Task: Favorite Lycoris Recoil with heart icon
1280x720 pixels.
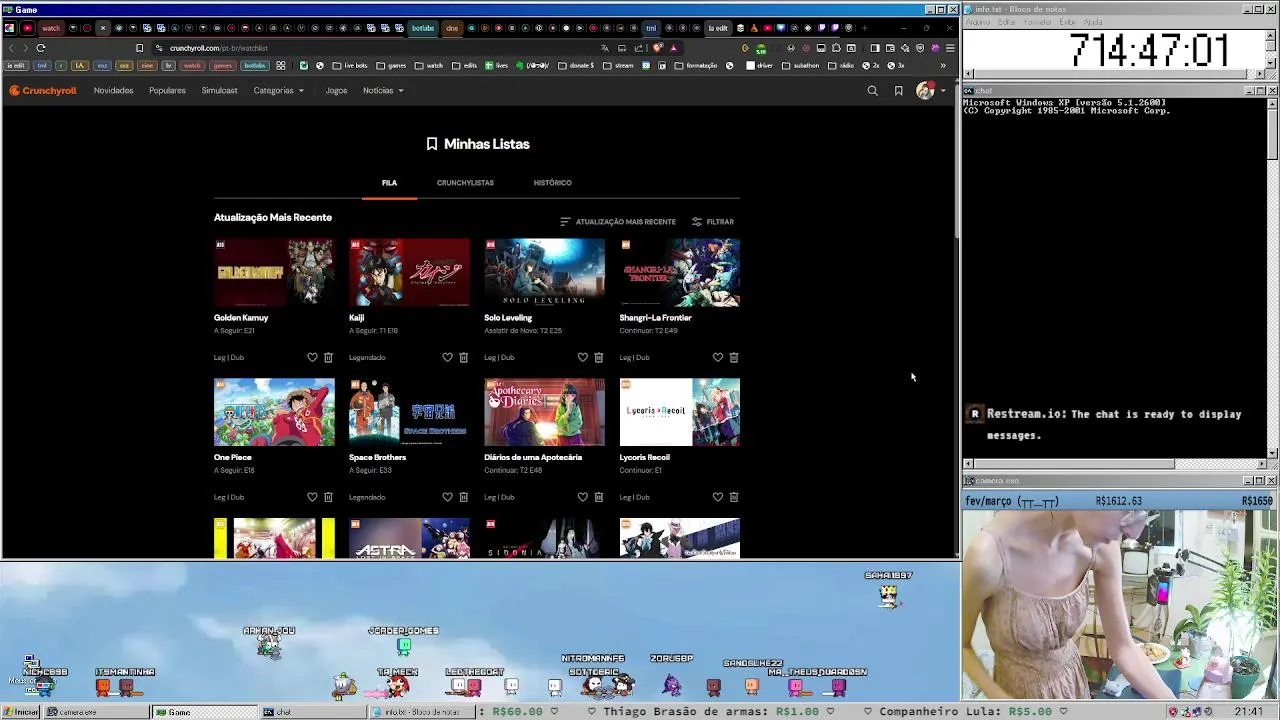Action: point(717,497)
